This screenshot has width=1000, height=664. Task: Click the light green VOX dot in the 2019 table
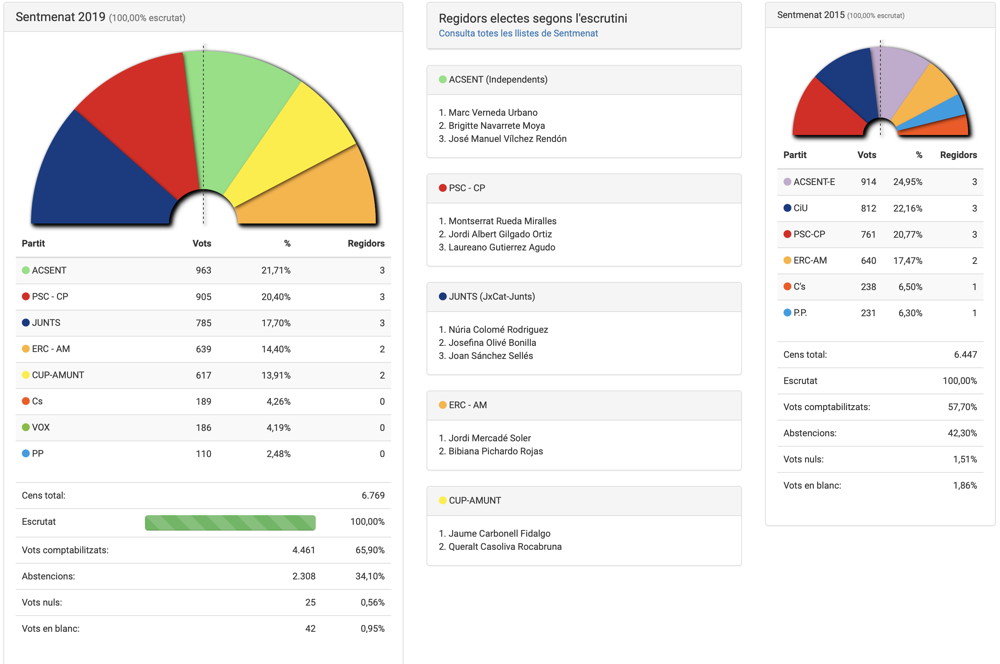tap(26, 427)
